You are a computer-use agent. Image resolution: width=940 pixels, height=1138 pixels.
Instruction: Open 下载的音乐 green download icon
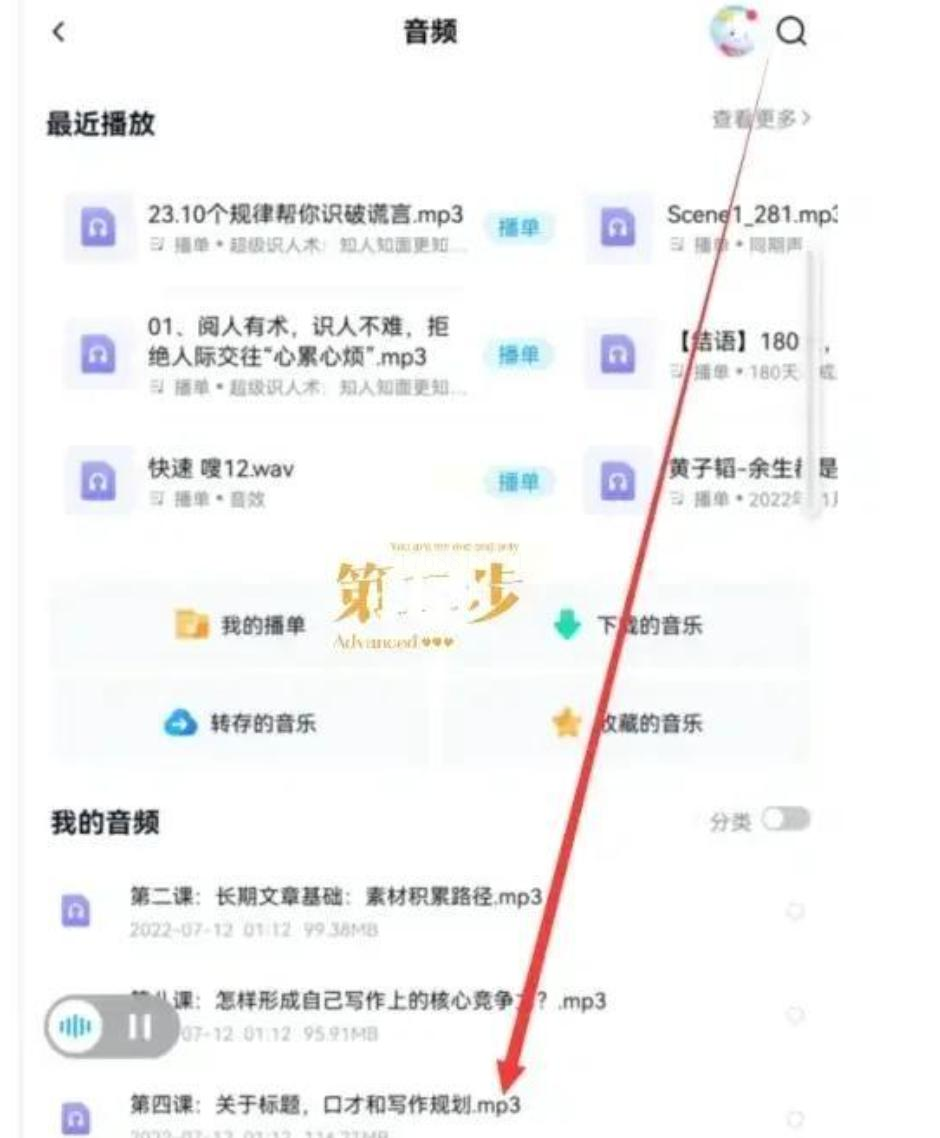tap(567, 625)
